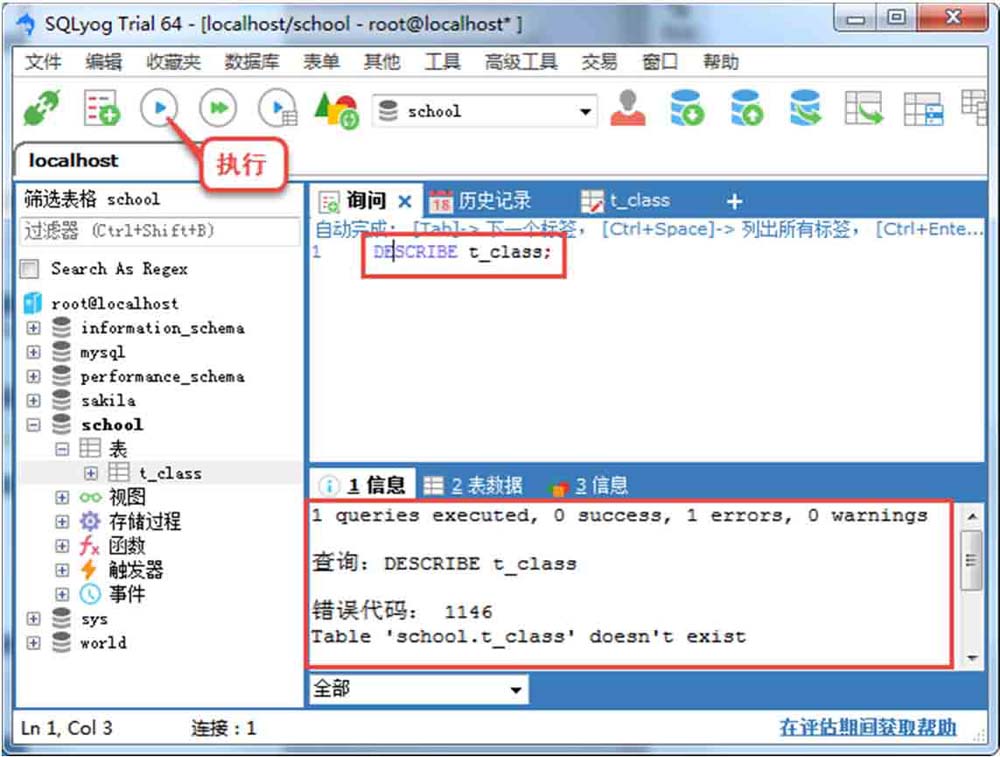
Task: Expand performance_schema database node
Action: click(33, 376)
